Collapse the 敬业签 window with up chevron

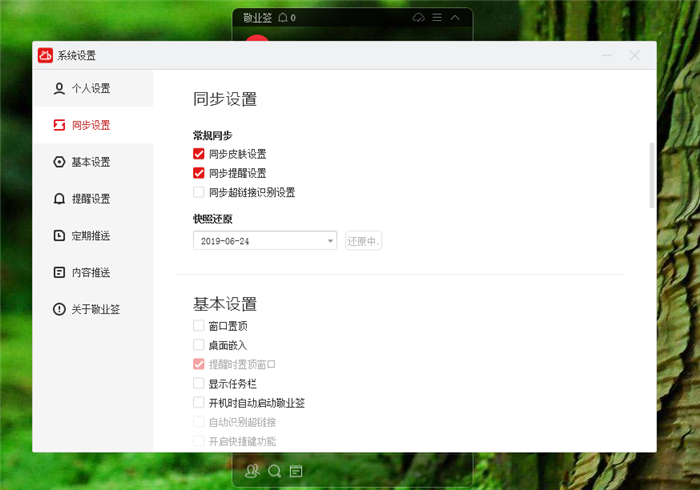[x=455, y=17]
